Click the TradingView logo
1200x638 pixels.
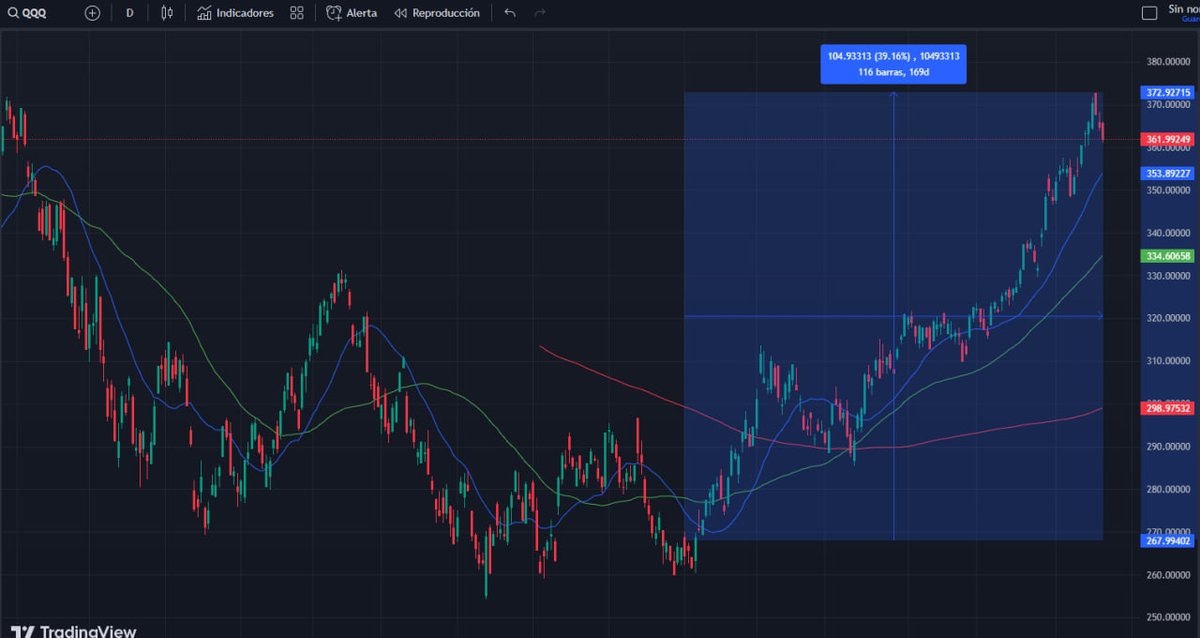point(70,628)
